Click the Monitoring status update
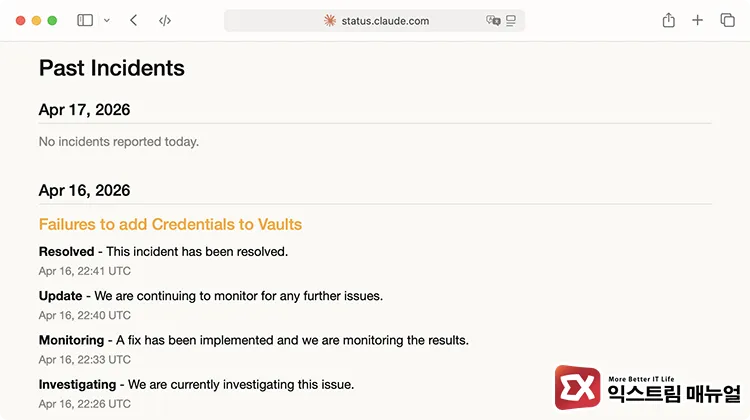 (x=71, y=340)
